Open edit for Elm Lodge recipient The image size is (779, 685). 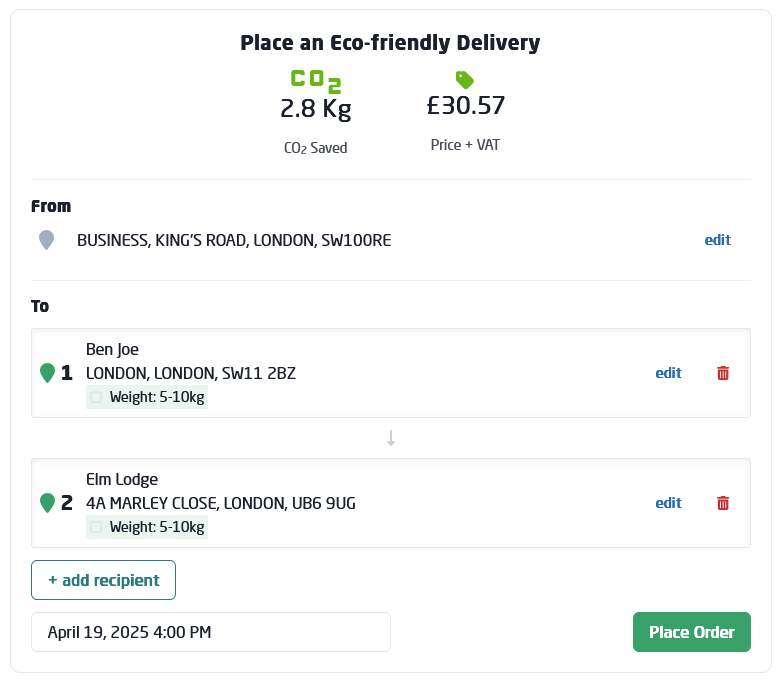click(x=668, y=503)
